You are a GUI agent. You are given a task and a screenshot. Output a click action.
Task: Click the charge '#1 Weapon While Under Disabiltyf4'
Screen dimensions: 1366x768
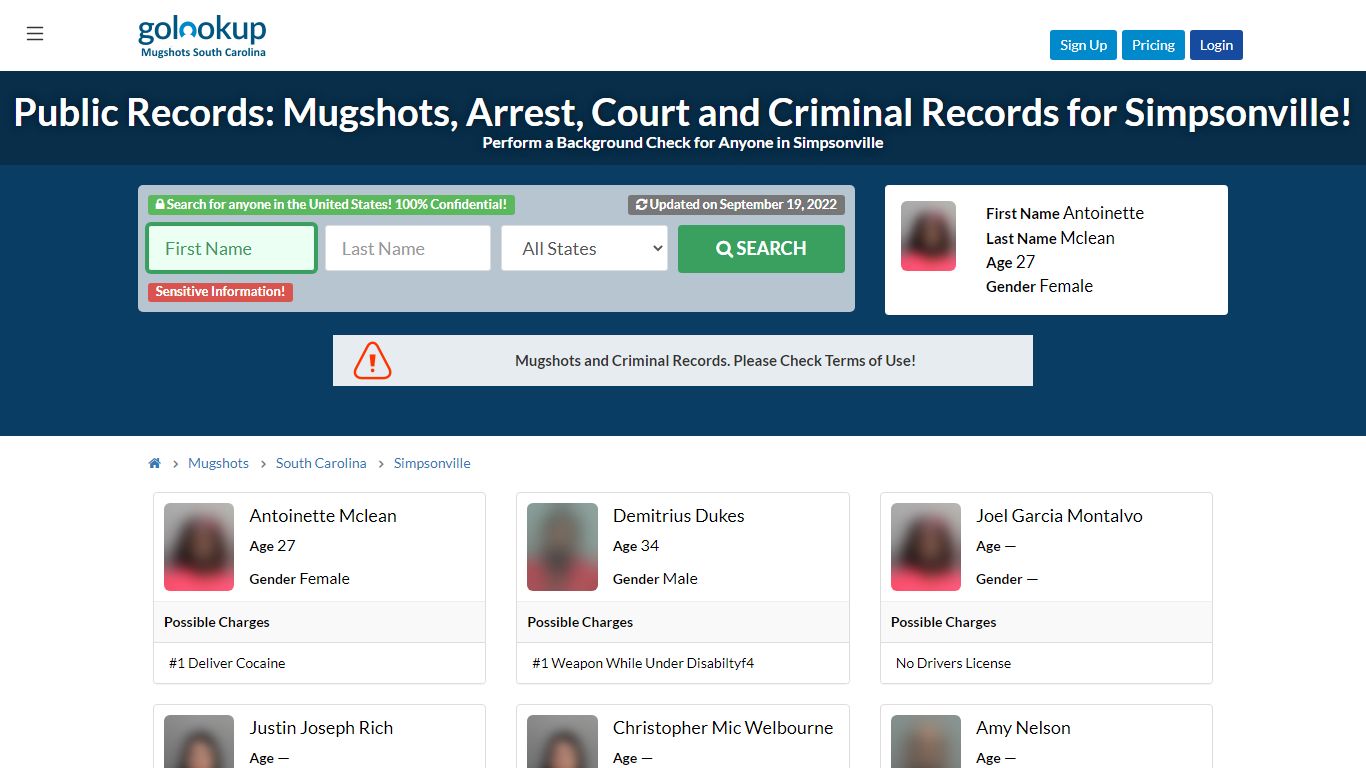(x=643, y=663)
